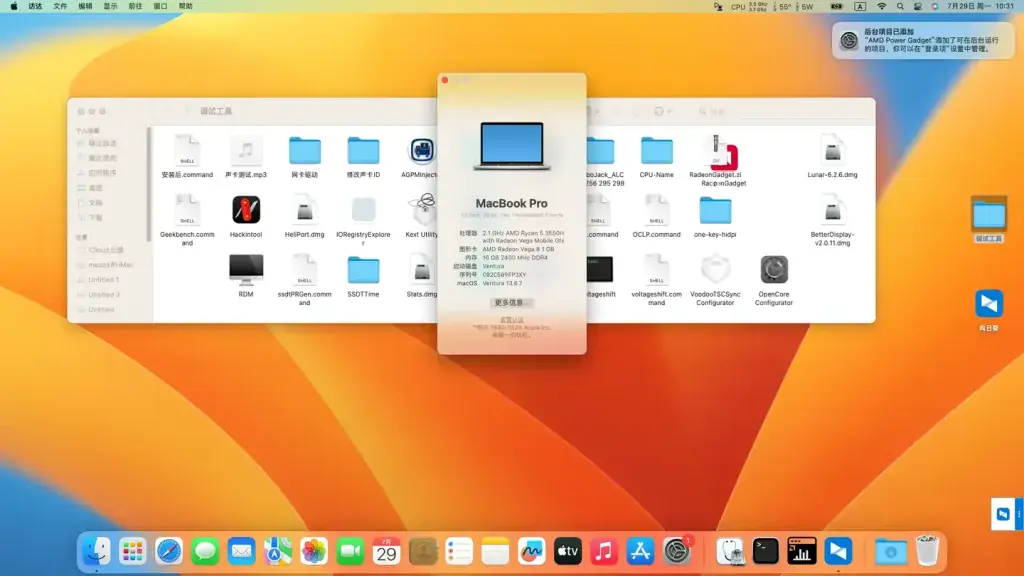
Task: Select the voltageshift.command file
Action: click(656, 270)
